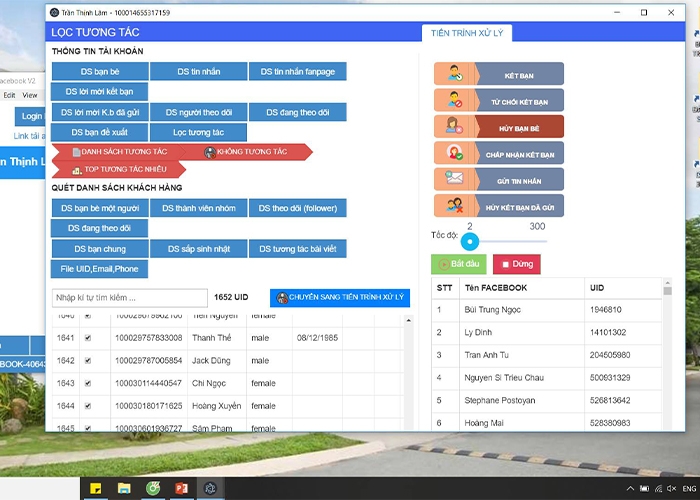The height and width of the screenshot is (500, 700).
Task: Click the network tray icon
Action: pos(658,488)
